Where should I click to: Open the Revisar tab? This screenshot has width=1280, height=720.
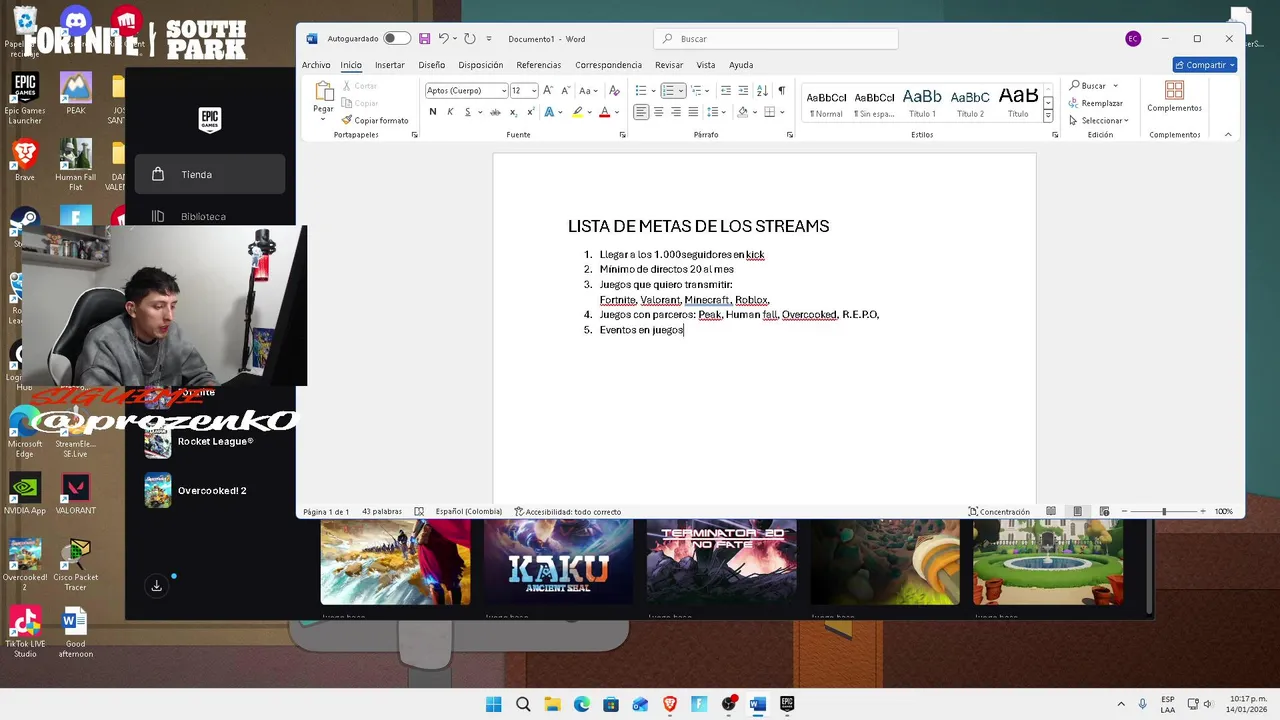[669, 65]
